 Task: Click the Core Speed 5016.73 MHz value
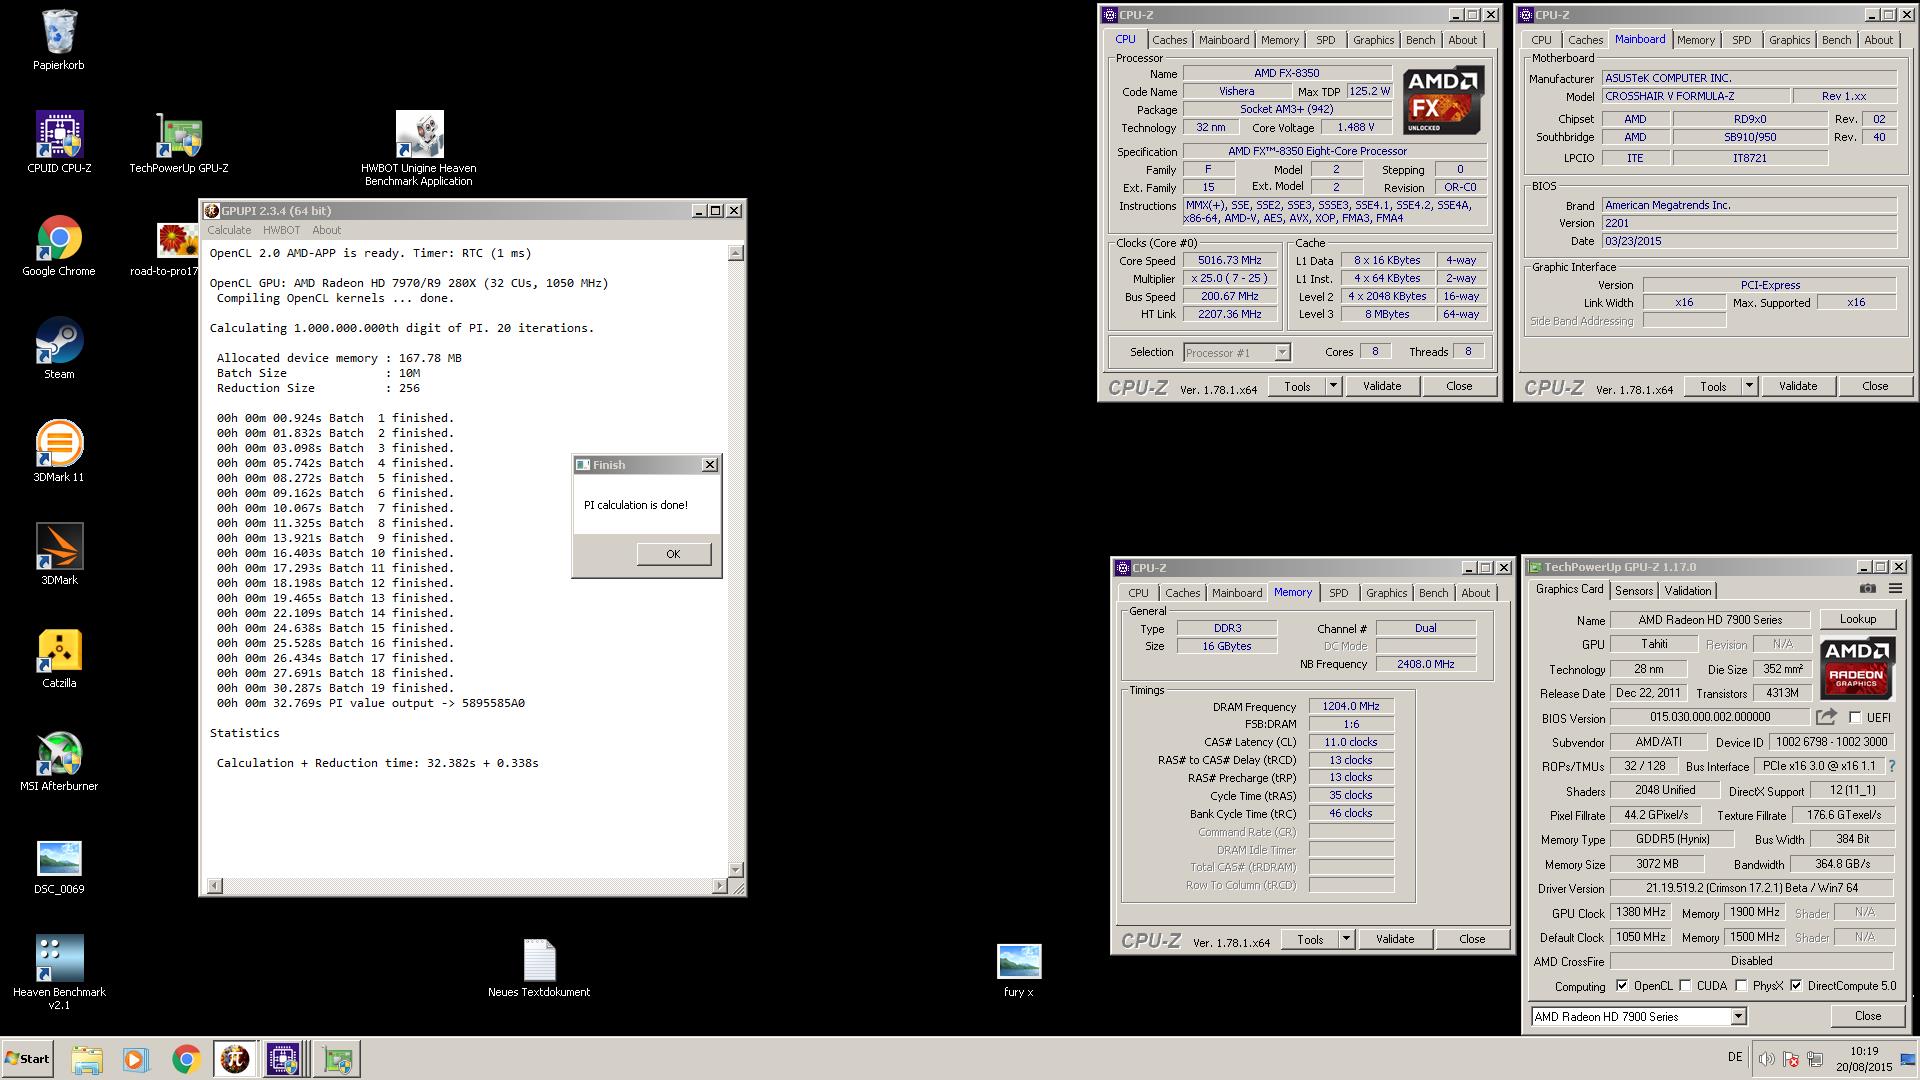1230,260
